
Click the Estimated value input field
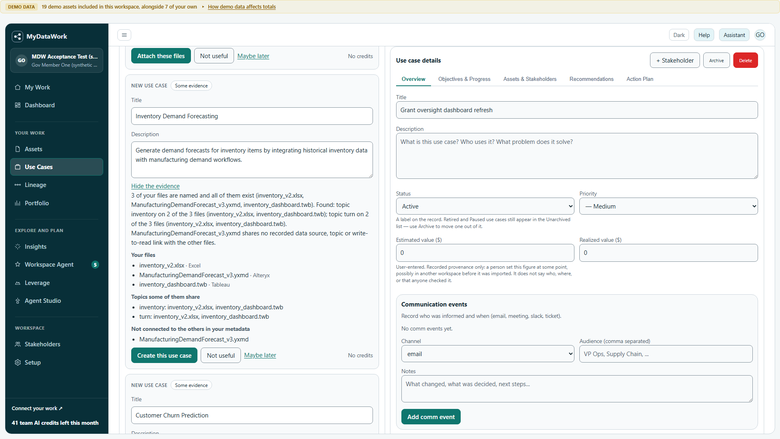point(485,253)
